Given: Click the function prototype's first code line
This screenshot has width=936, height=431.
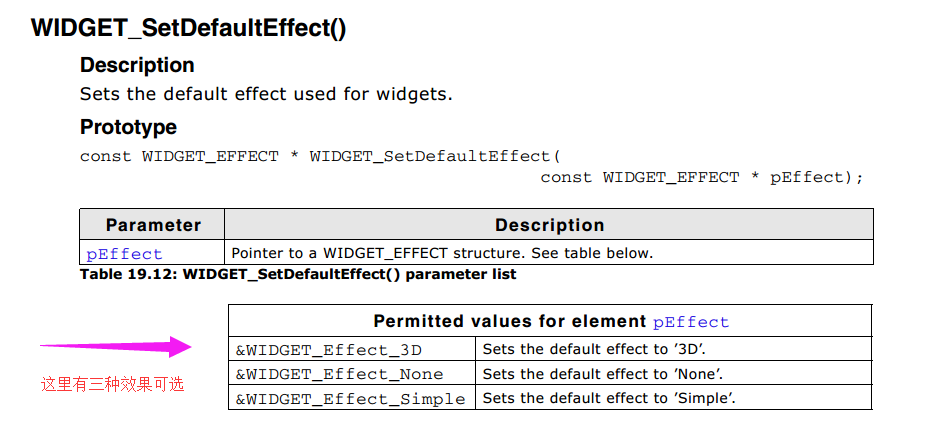Looking at the screenshot, I should pyautogui.click(x=321, y=157).
